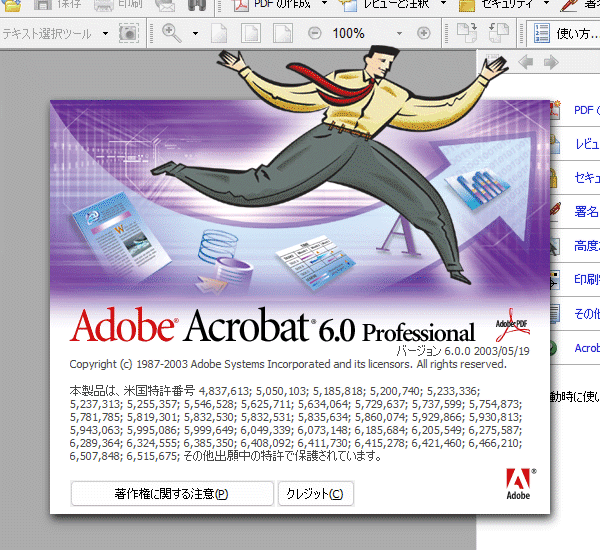This screenshot has height=550, width=600.
Task: Click the 保存 save floppy icon
Action: coord(42,5)
